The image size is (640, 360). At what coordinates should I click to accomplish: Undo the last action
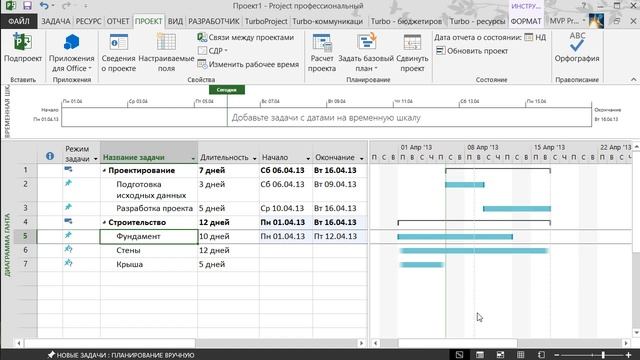(44, 6)
